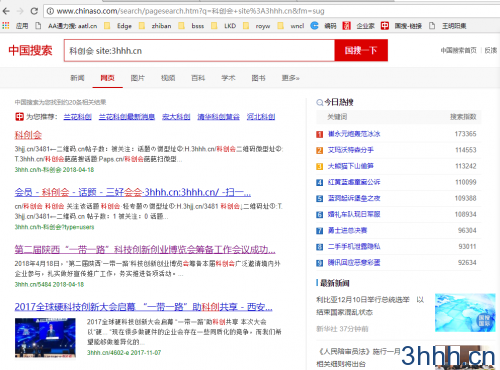This screenshot has height=370, width=500.
Task: Open the 科创会 search result title
Action: click(x=28, y=135)
